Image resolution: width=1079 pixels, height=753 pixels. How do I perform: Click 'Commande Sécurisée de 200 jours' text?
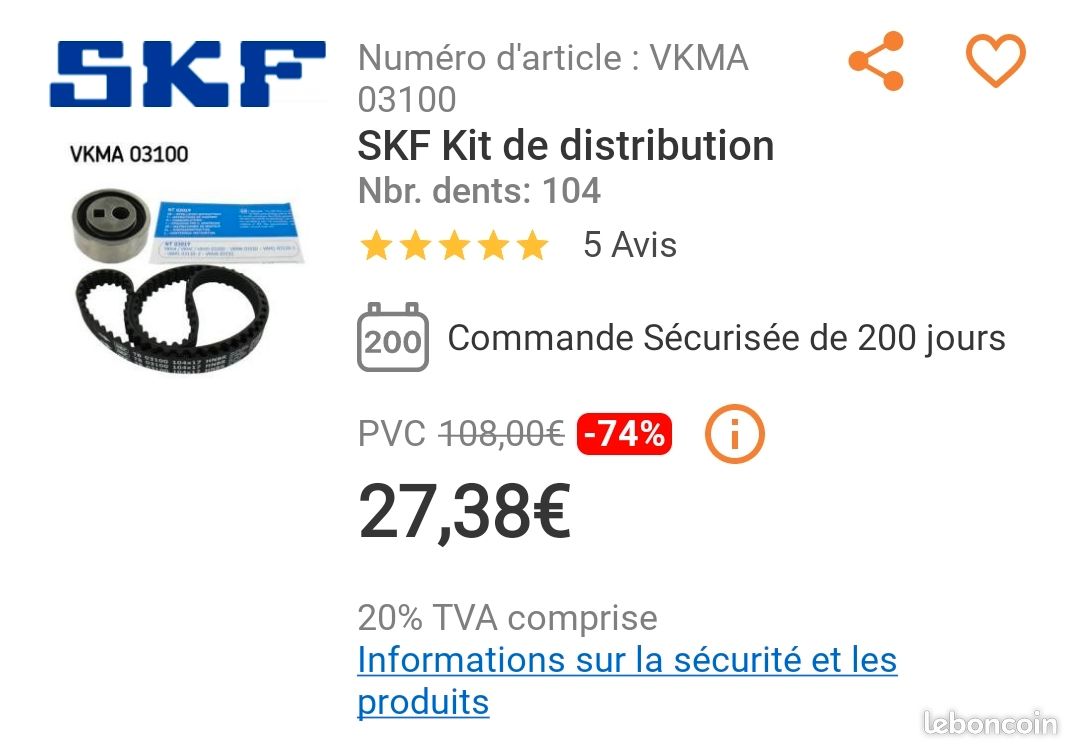726,338
